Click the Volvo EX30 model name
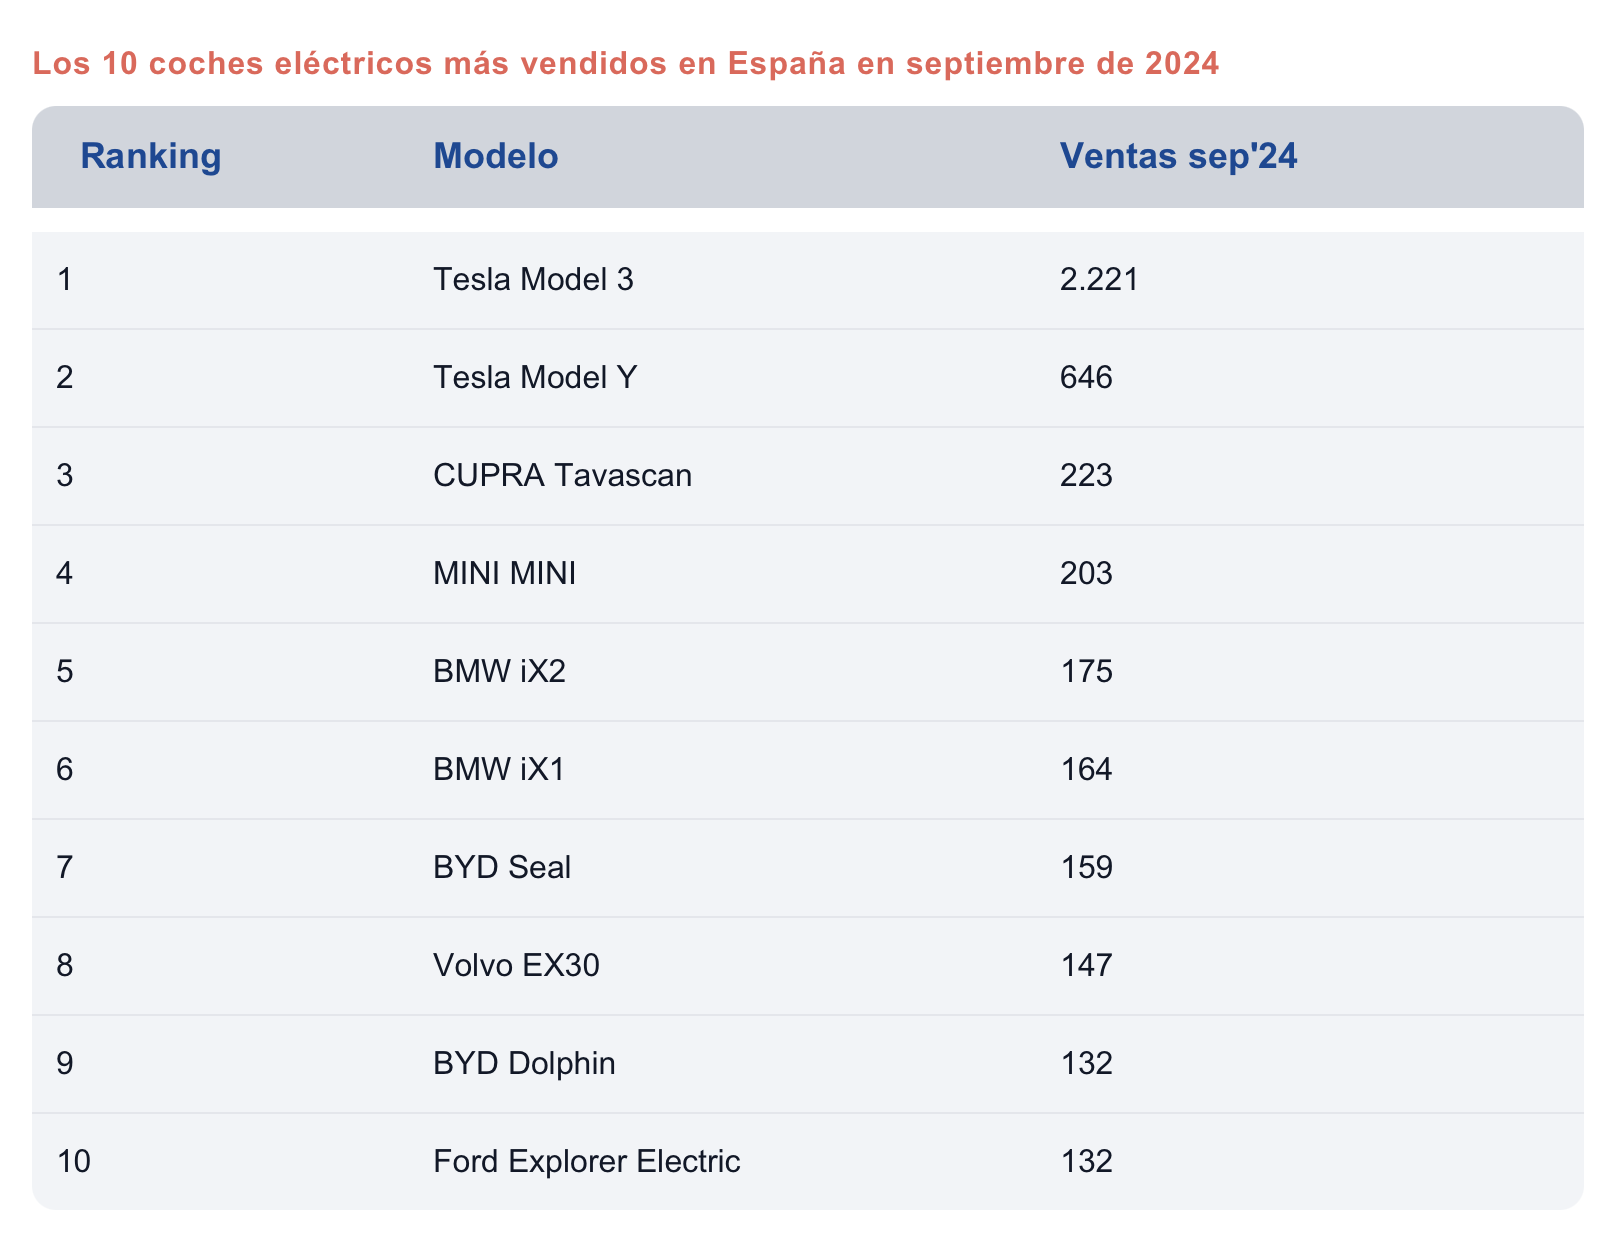 516,965
